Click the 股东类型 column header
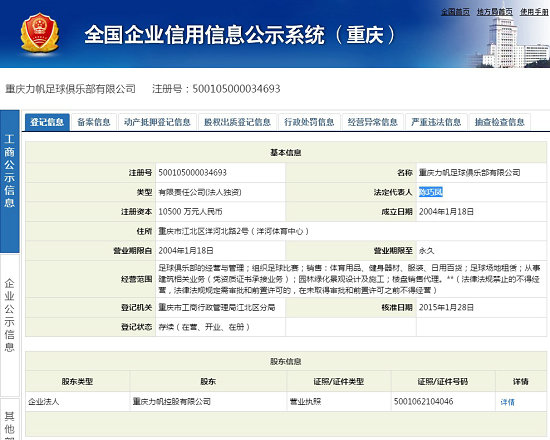This screenshot has height=440, width=550. [x=77, y=381]
